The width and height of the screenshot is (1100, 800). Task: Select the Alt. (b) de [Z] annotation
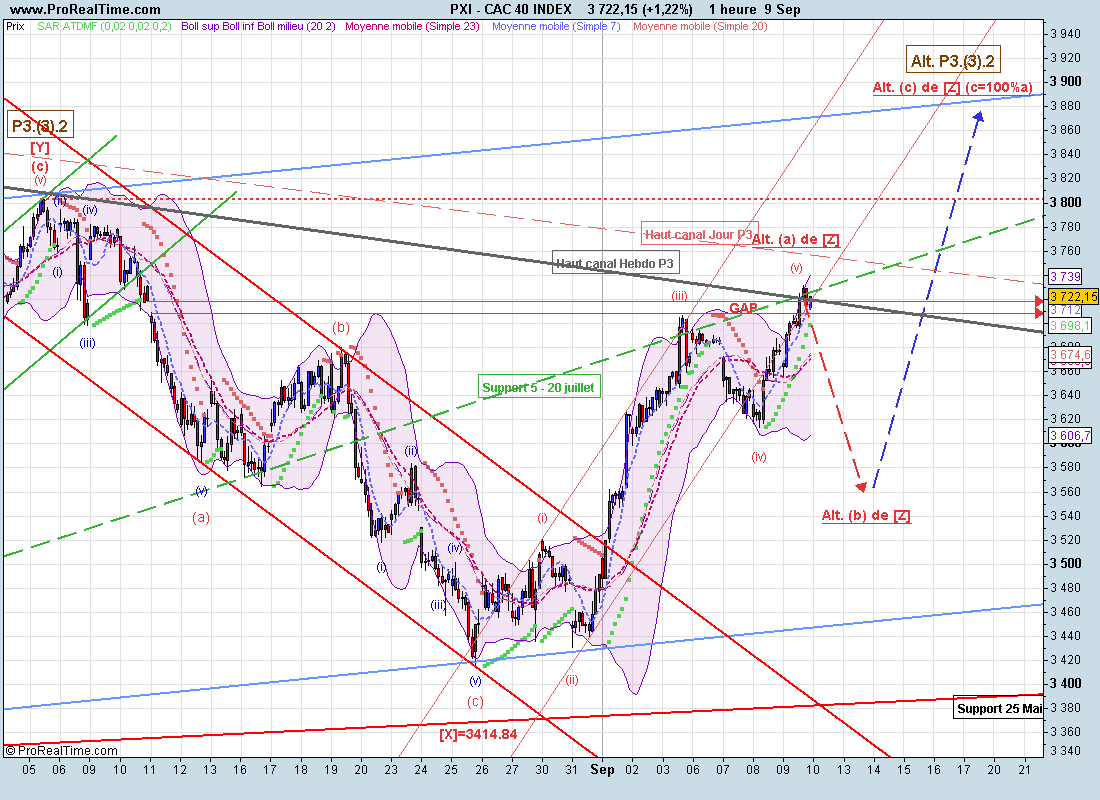(x=866, y=516)
